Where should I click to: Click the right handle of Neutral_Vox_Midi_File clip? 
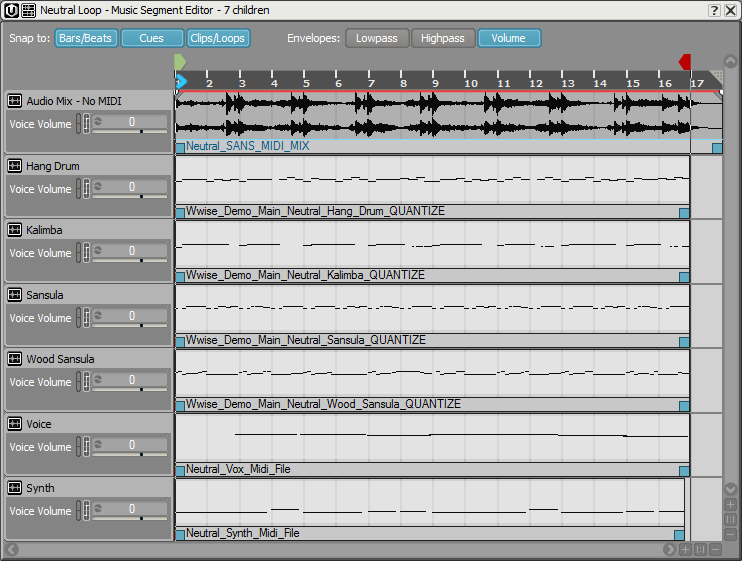[684, 471]
